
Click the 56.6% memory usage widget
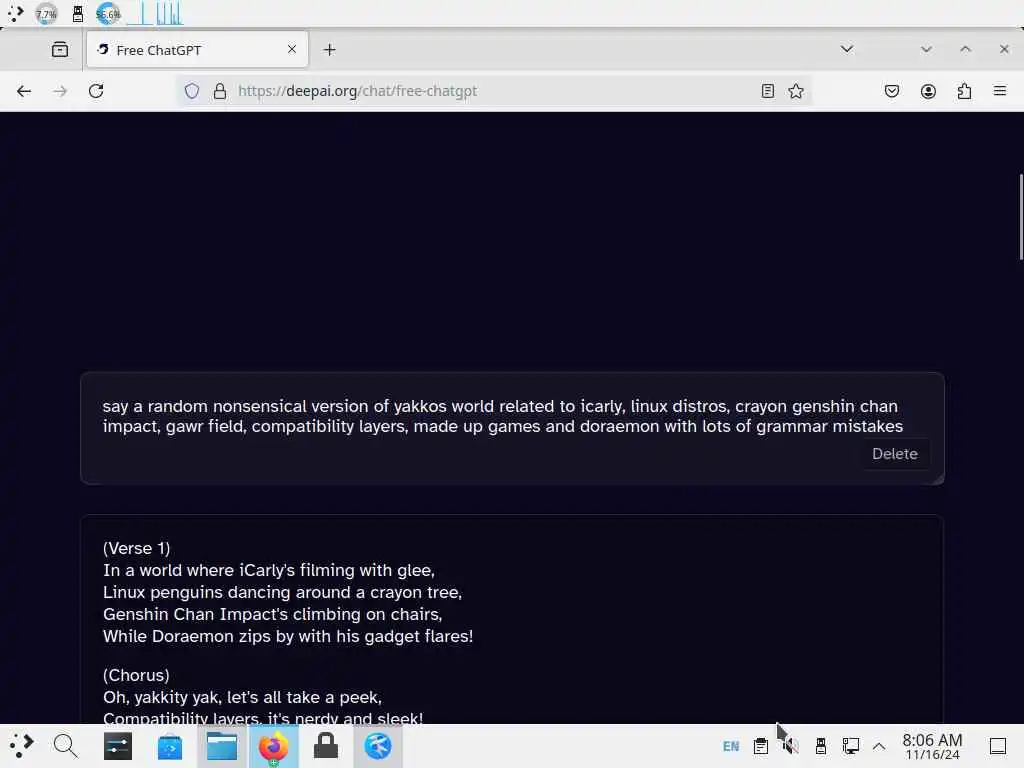coord(108,14)
